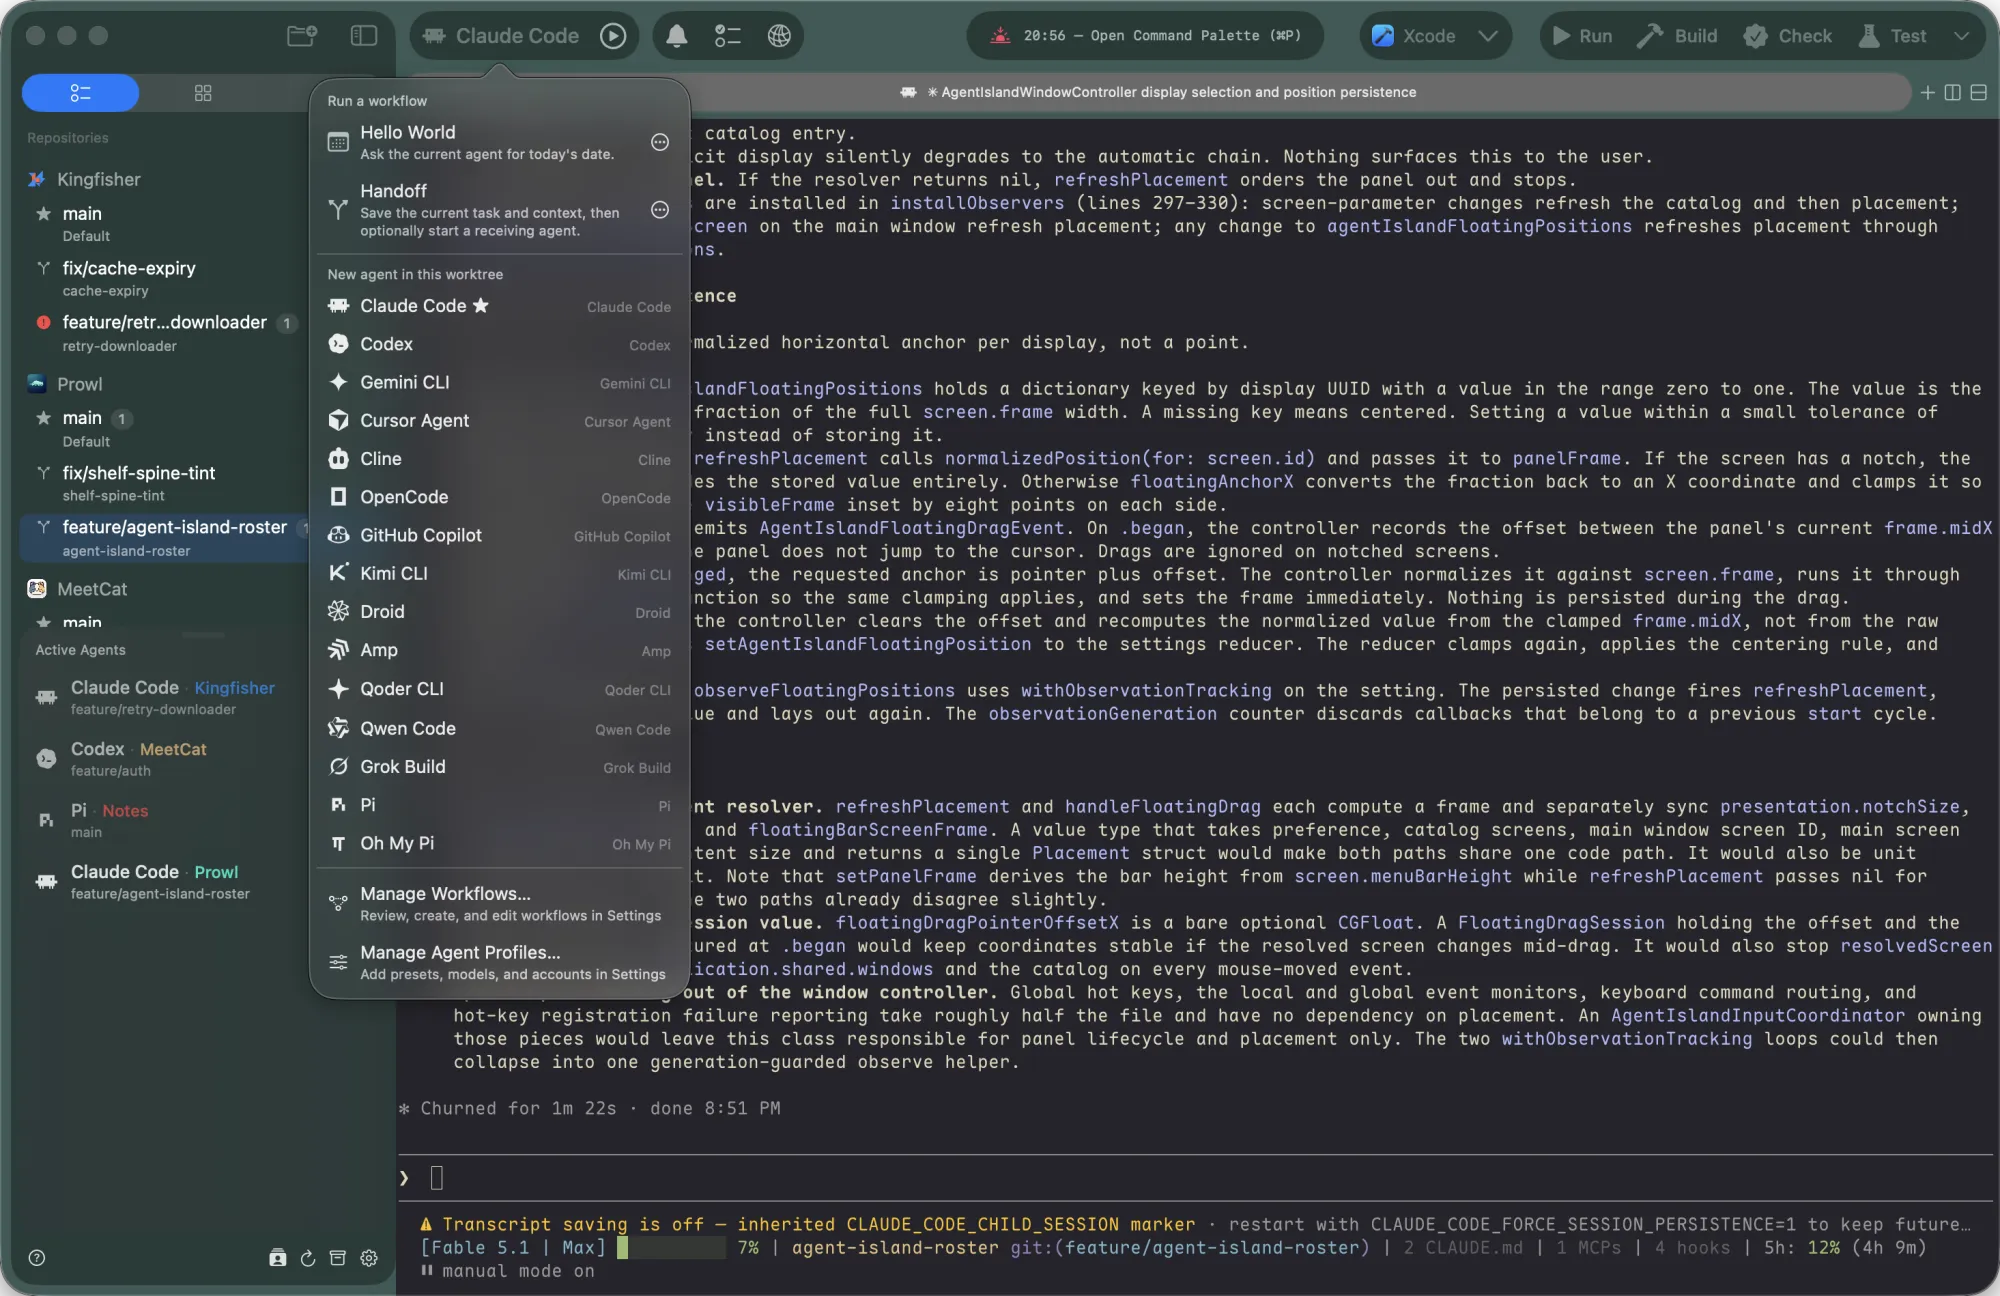Toggle the sidebar panel icon

pos(364,36)
